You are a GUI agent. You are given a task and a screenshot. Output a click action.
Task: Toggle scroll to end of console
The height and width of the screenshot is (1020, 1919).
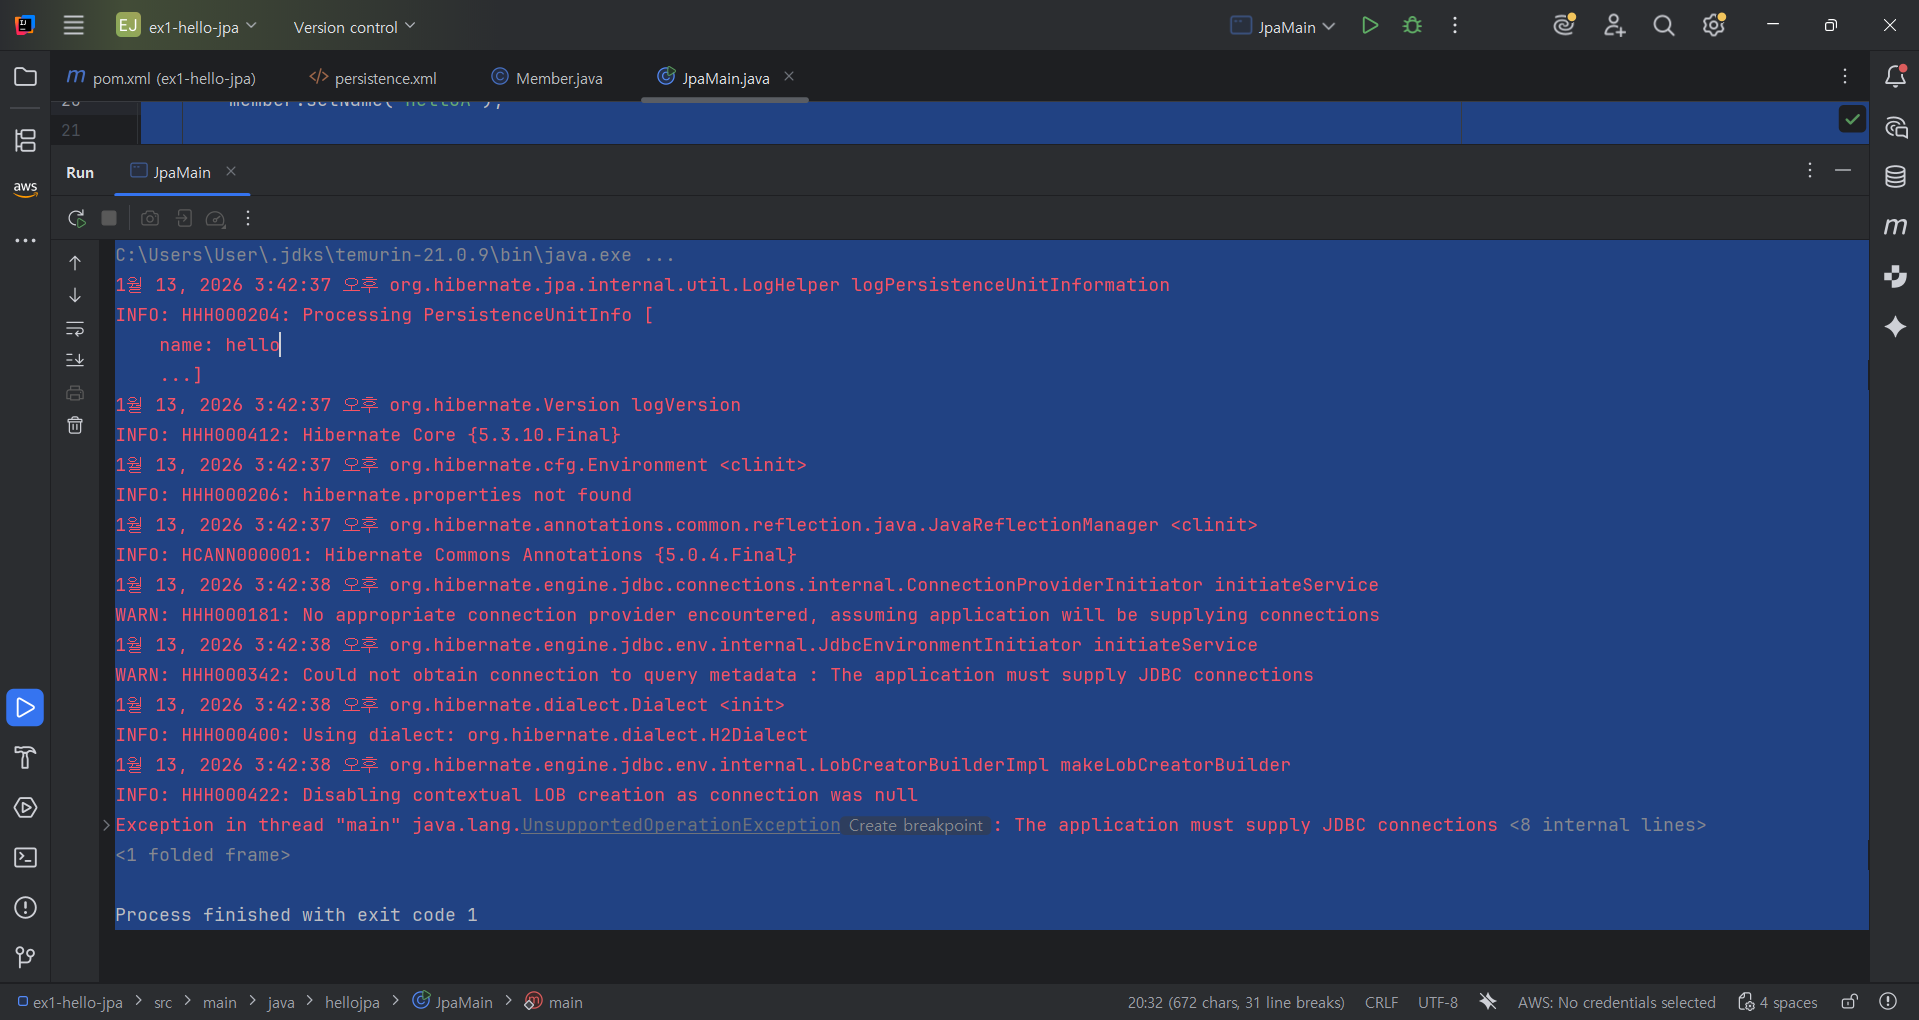75,360
